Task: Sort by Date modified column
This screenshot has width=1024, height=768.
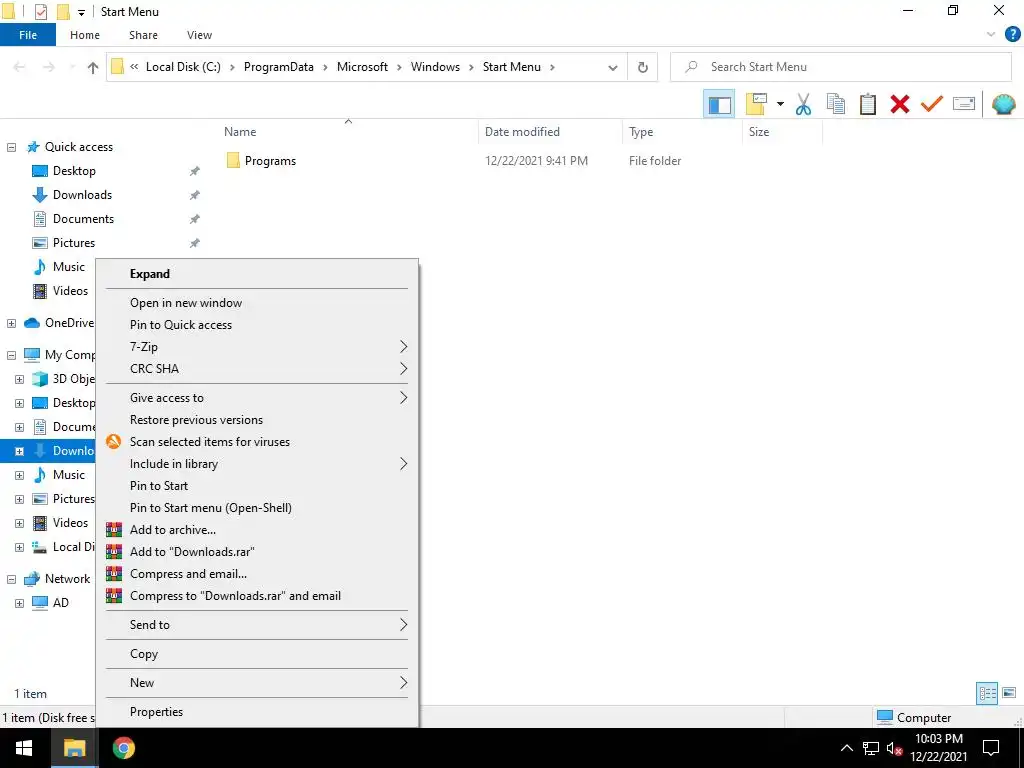Action: (x=551, y=132)
